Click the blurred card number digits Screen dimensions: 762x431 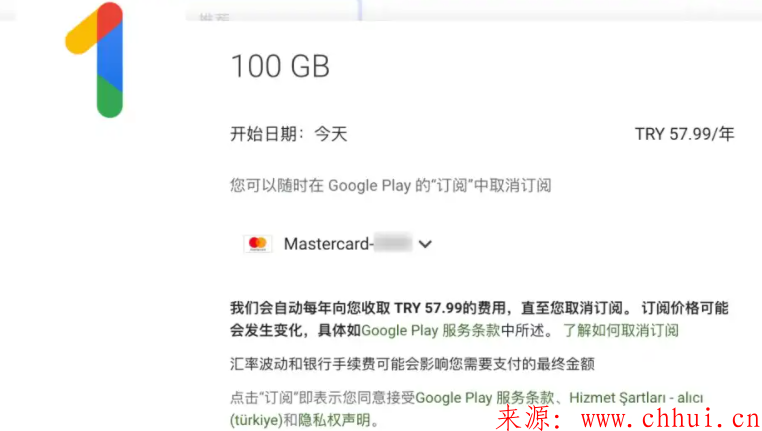393,243
